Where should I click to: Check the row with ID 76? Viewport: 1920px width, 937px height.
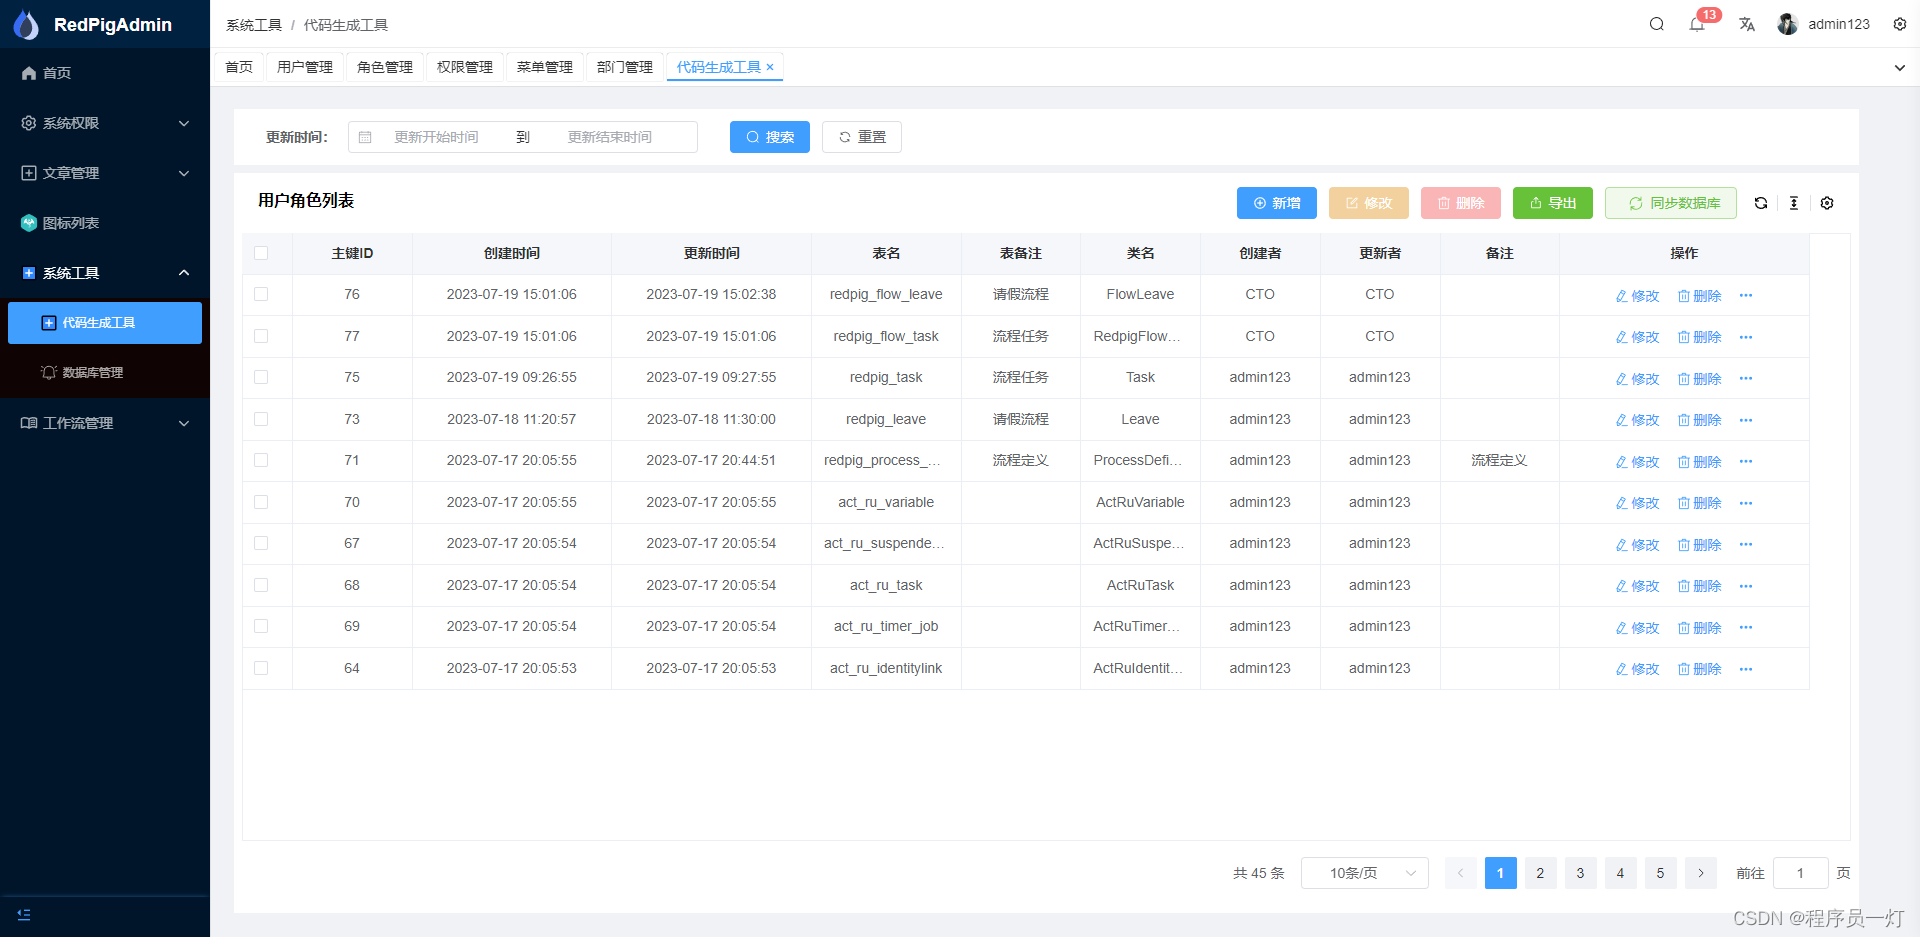coord(261,294)
